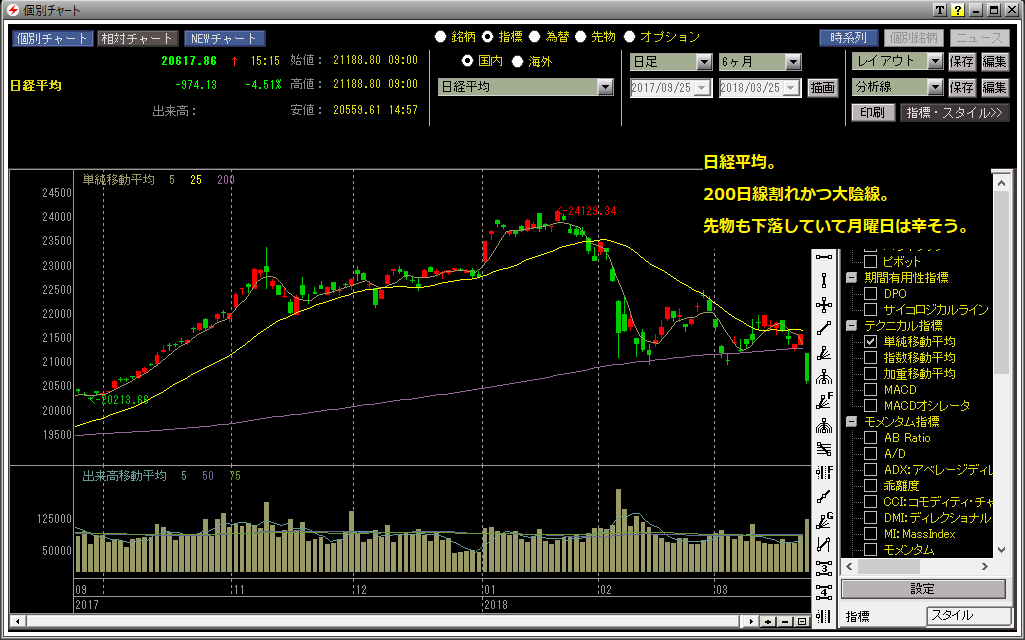Collapse the テクニカル指標 tree group
This screenshot has width=1025, height=640.
(x=851, y=326)
